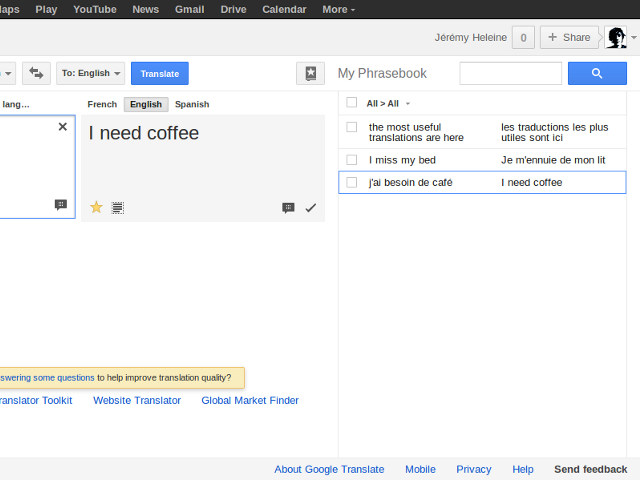640x480 pixels.
Task: Check the 'the most useful translations' row
Action: point(351,127)
